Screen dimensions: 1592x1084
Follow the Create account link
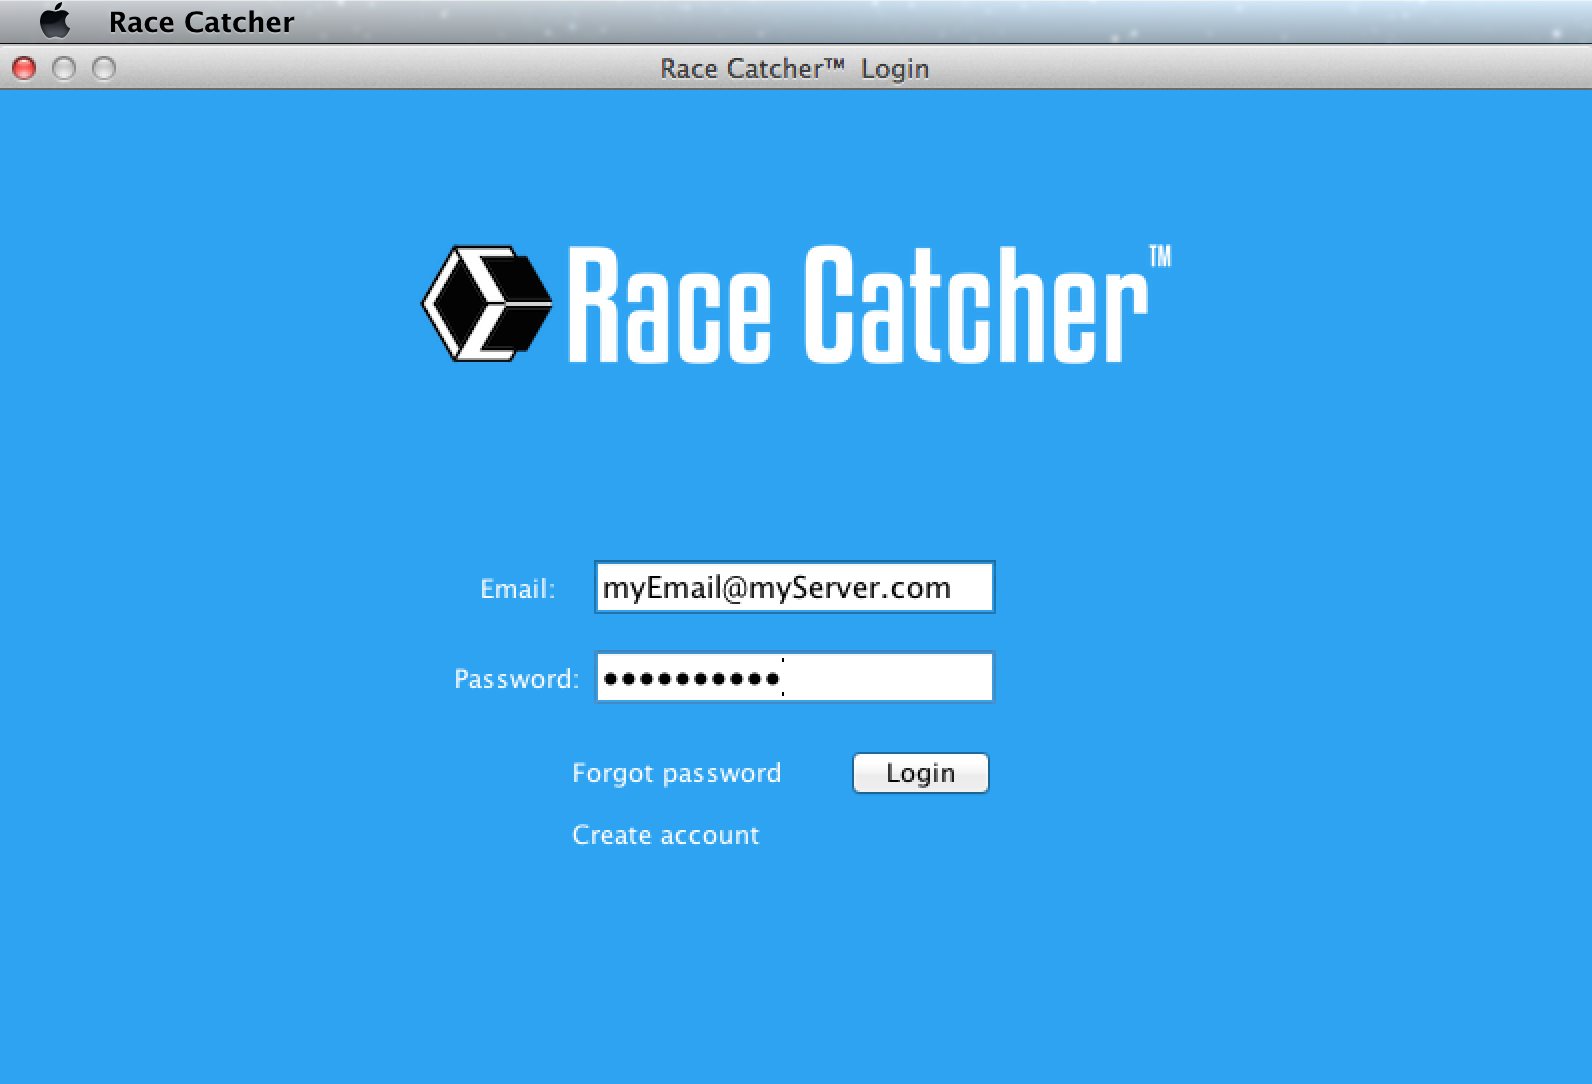pyautogui.click(x=665, y=835)
